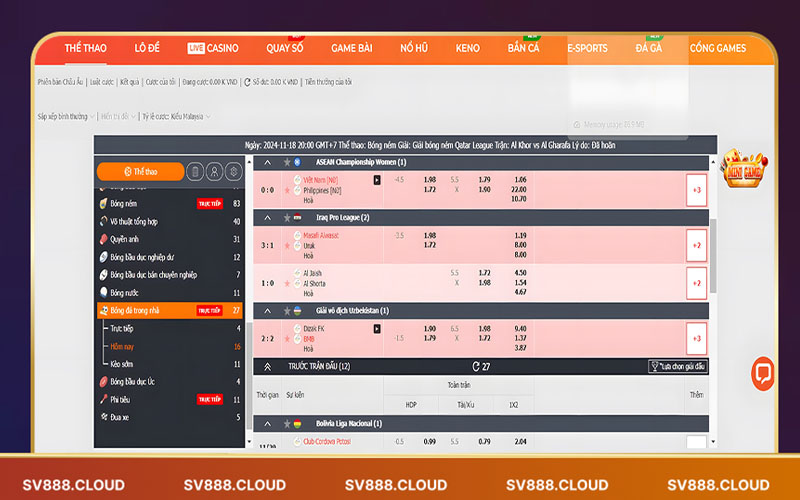Expand more markets +3 for Việt Nam match
The width and height of the screenshot is (800, 500).
696,190
